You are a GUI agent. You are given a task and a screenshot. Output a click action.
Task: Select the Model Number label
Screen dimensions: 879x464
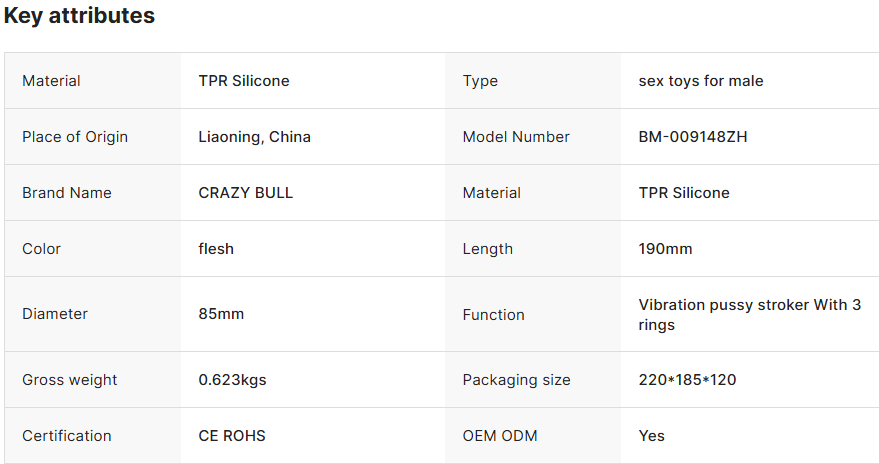[x=516, y=137]
